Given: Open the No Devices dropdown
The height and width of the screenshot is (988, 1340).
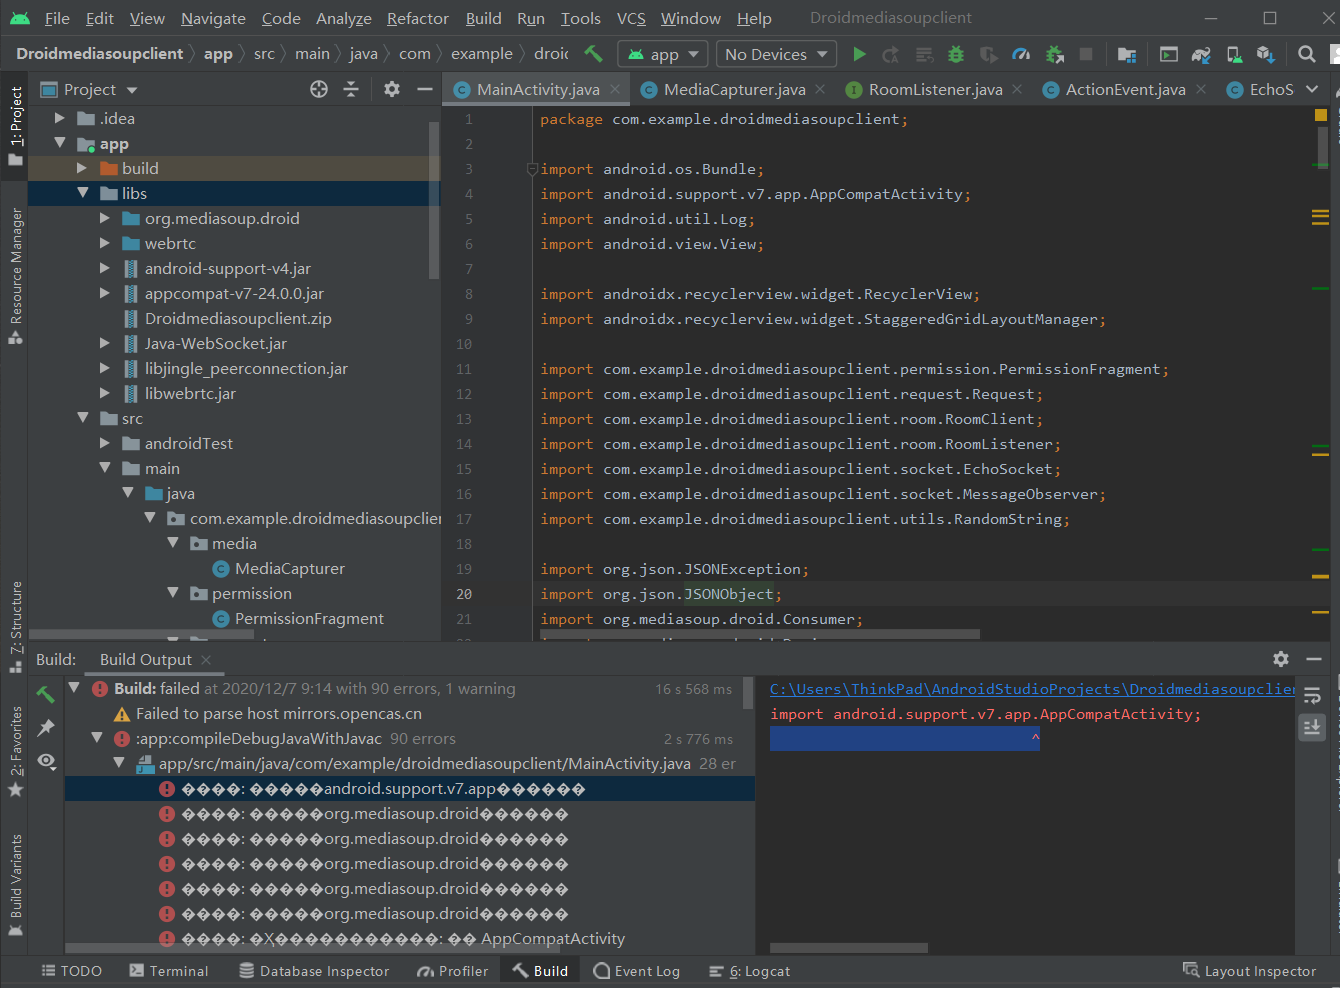Looking at the screenshot, I should coord(776,54).
